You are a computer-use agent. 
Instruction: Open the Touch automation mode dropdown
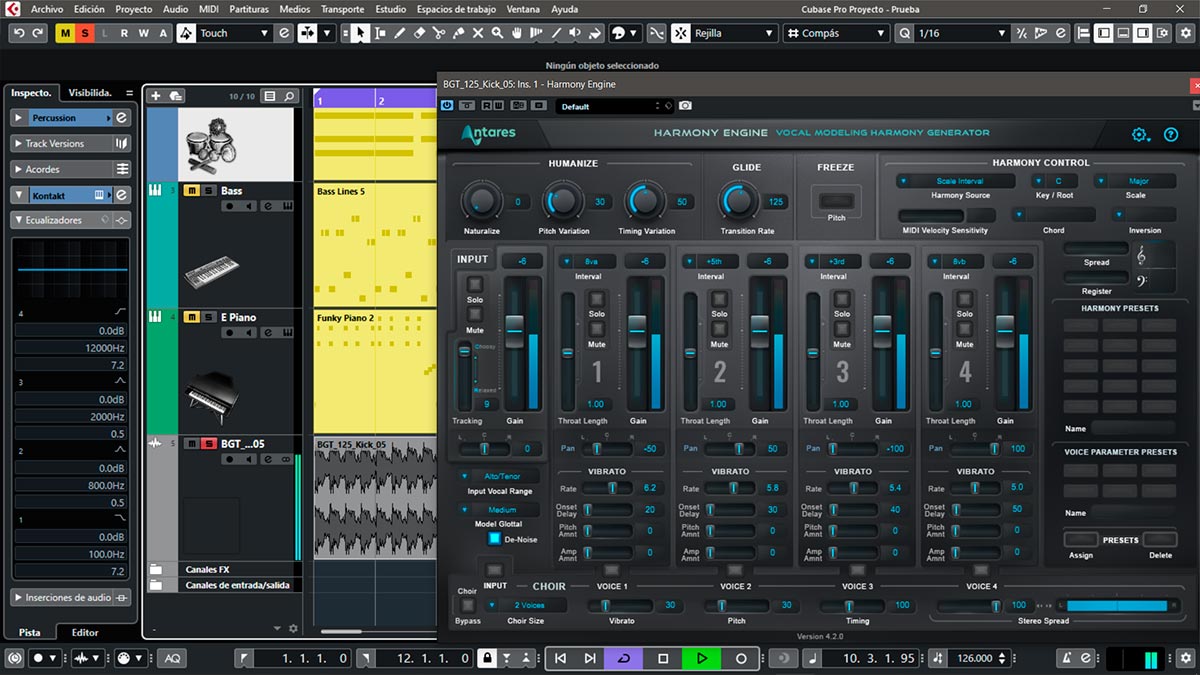236,33
